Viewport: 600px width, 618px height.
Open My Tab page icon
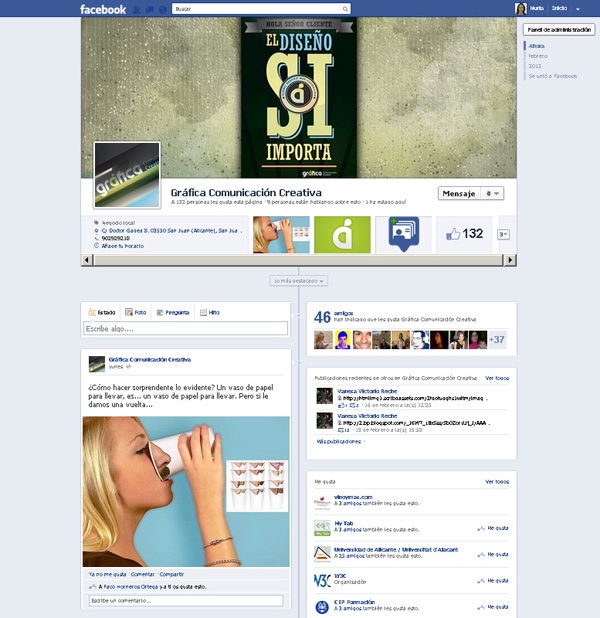[x=322, y=528]
